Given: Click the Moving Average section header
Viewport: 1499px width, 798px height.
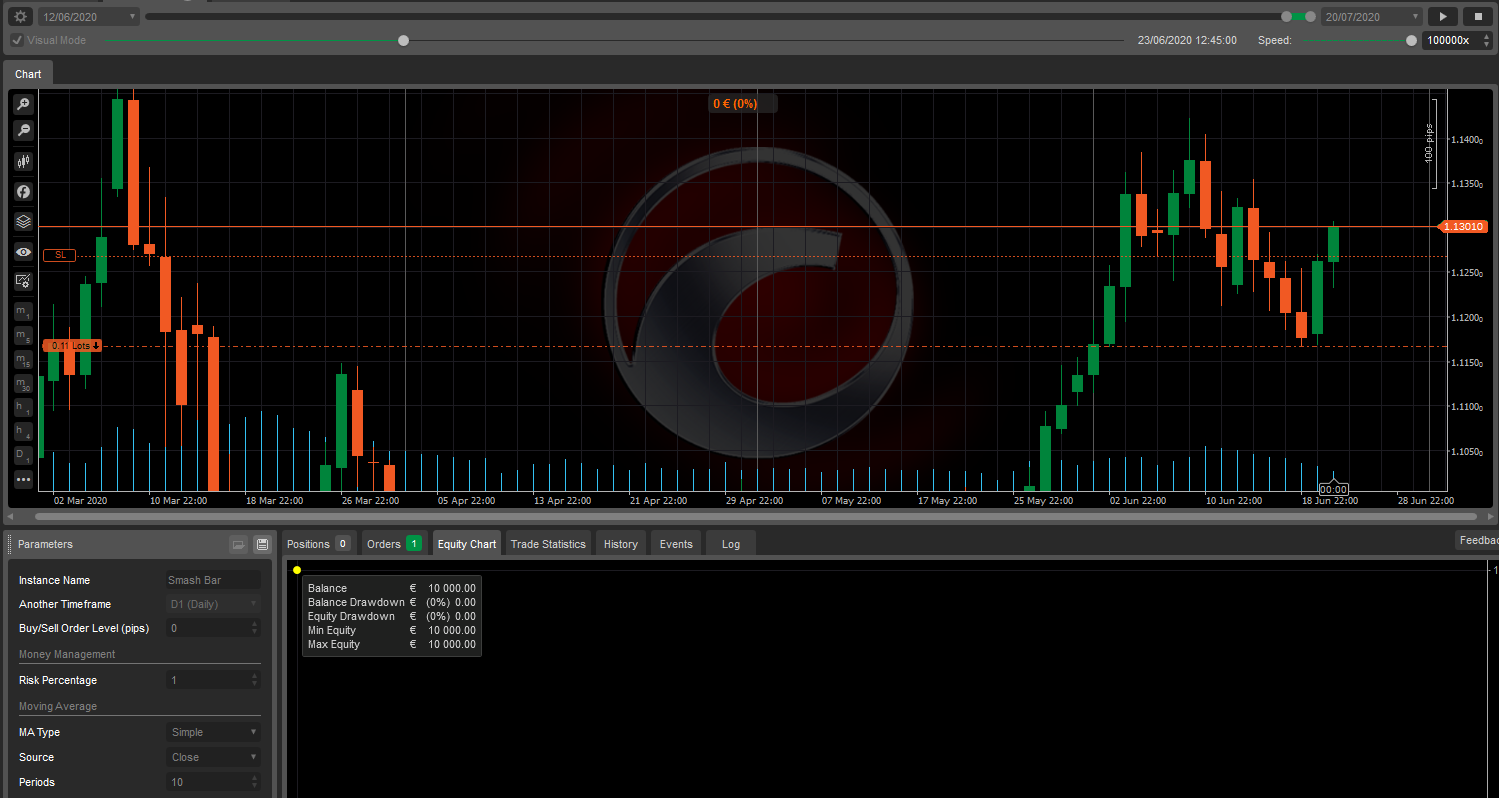Looking at the screenshot, I should (58, 706).
